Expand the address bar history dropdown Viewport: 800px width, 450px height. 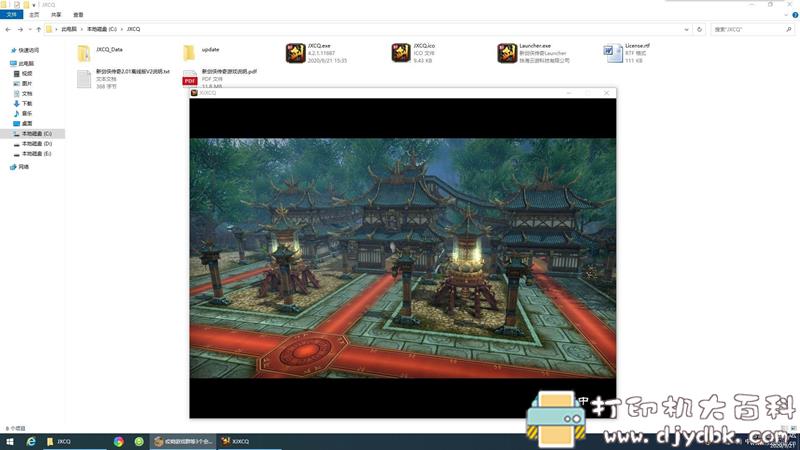(x=686, y=30)
